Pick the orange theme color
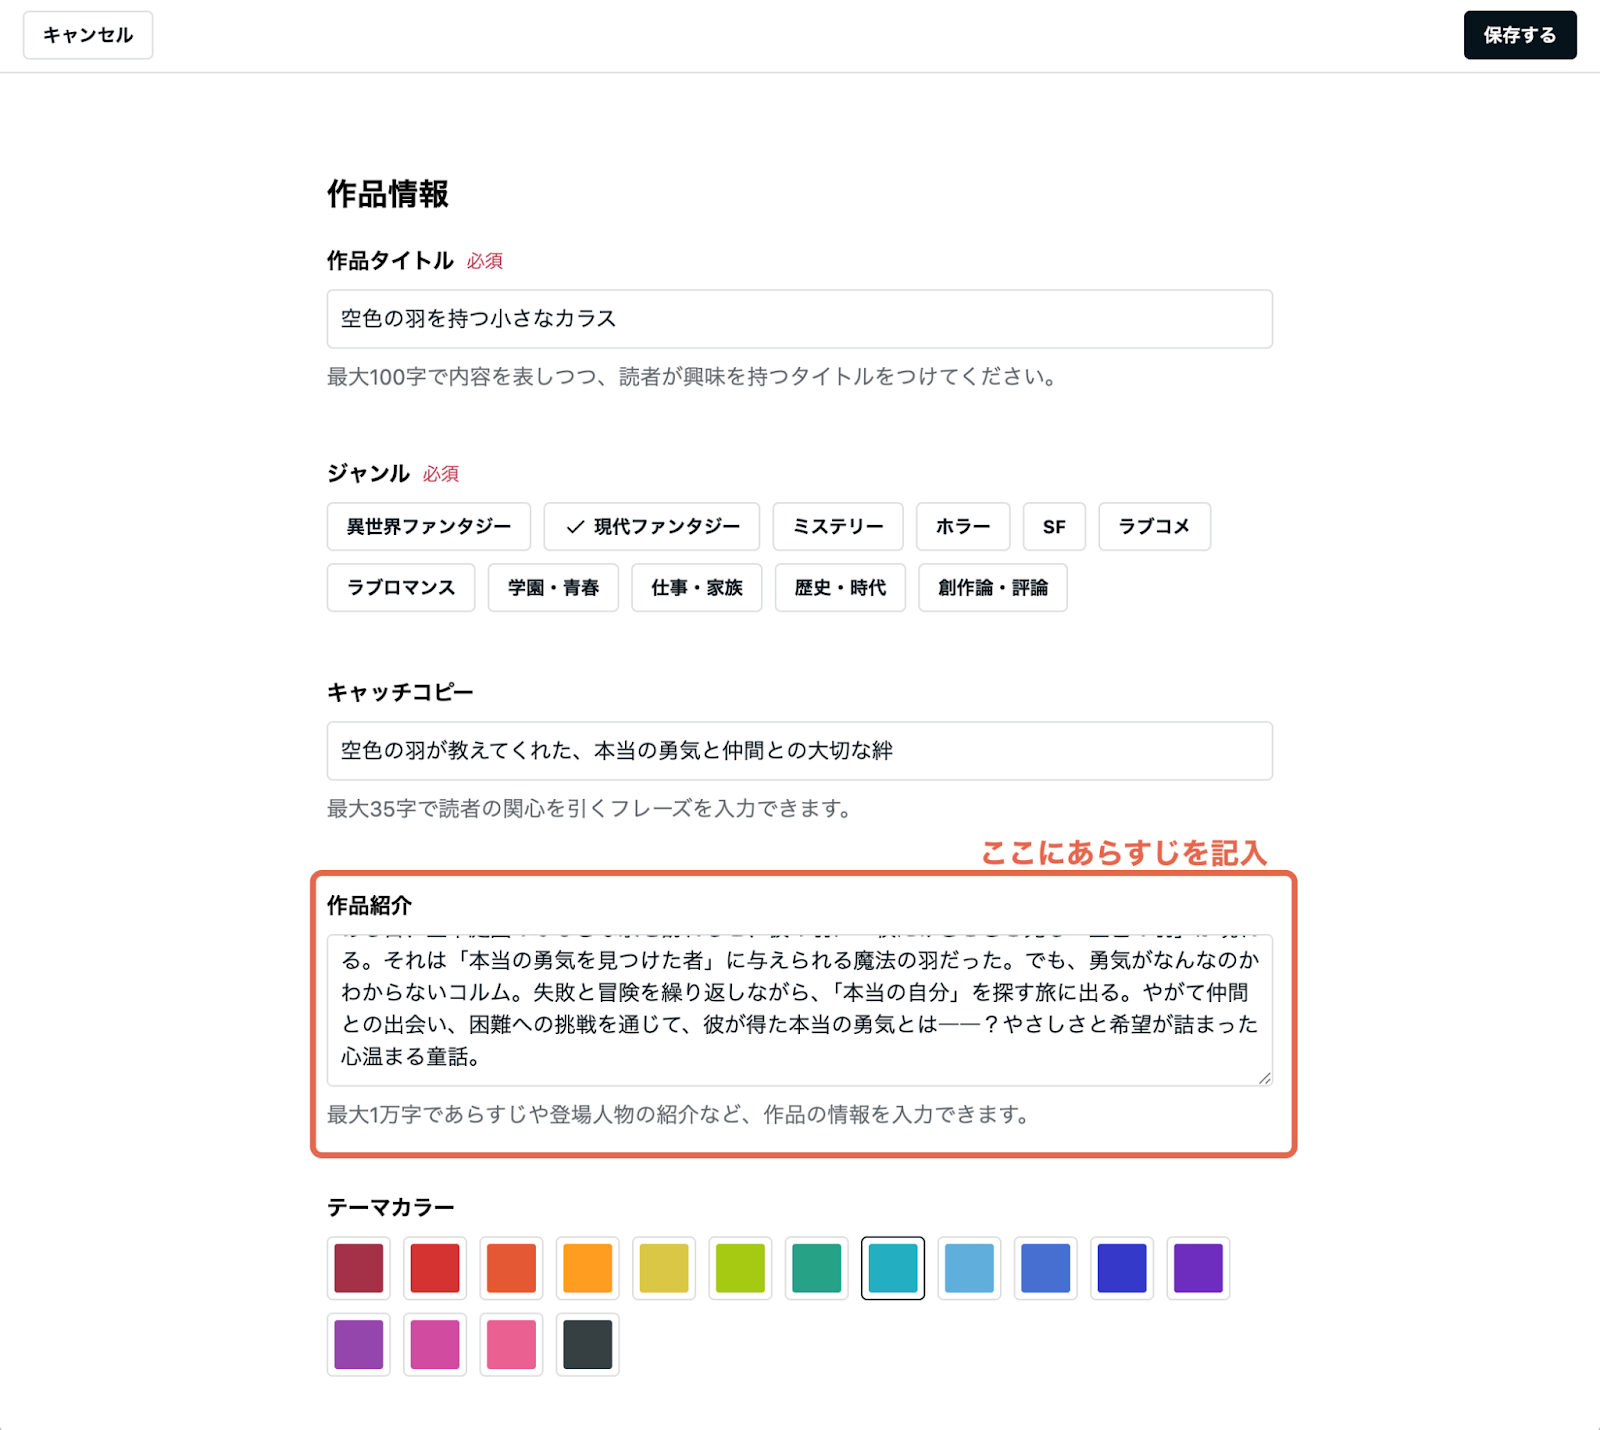Screen dimensions: 1600x1430 point(588,1268)
